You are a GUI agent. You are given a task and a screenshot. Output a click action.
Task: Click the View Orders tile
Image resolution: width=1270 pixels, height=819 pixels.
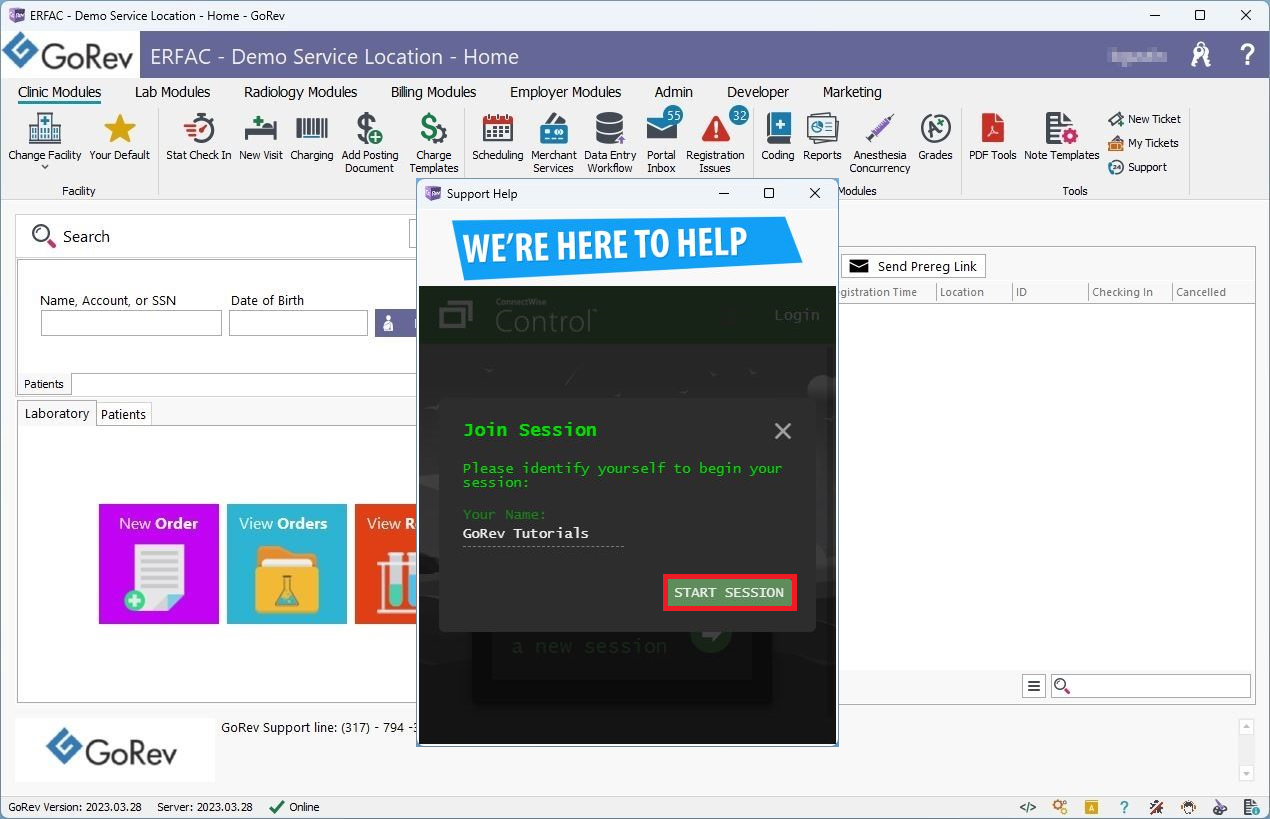click(x=287, y=564)
